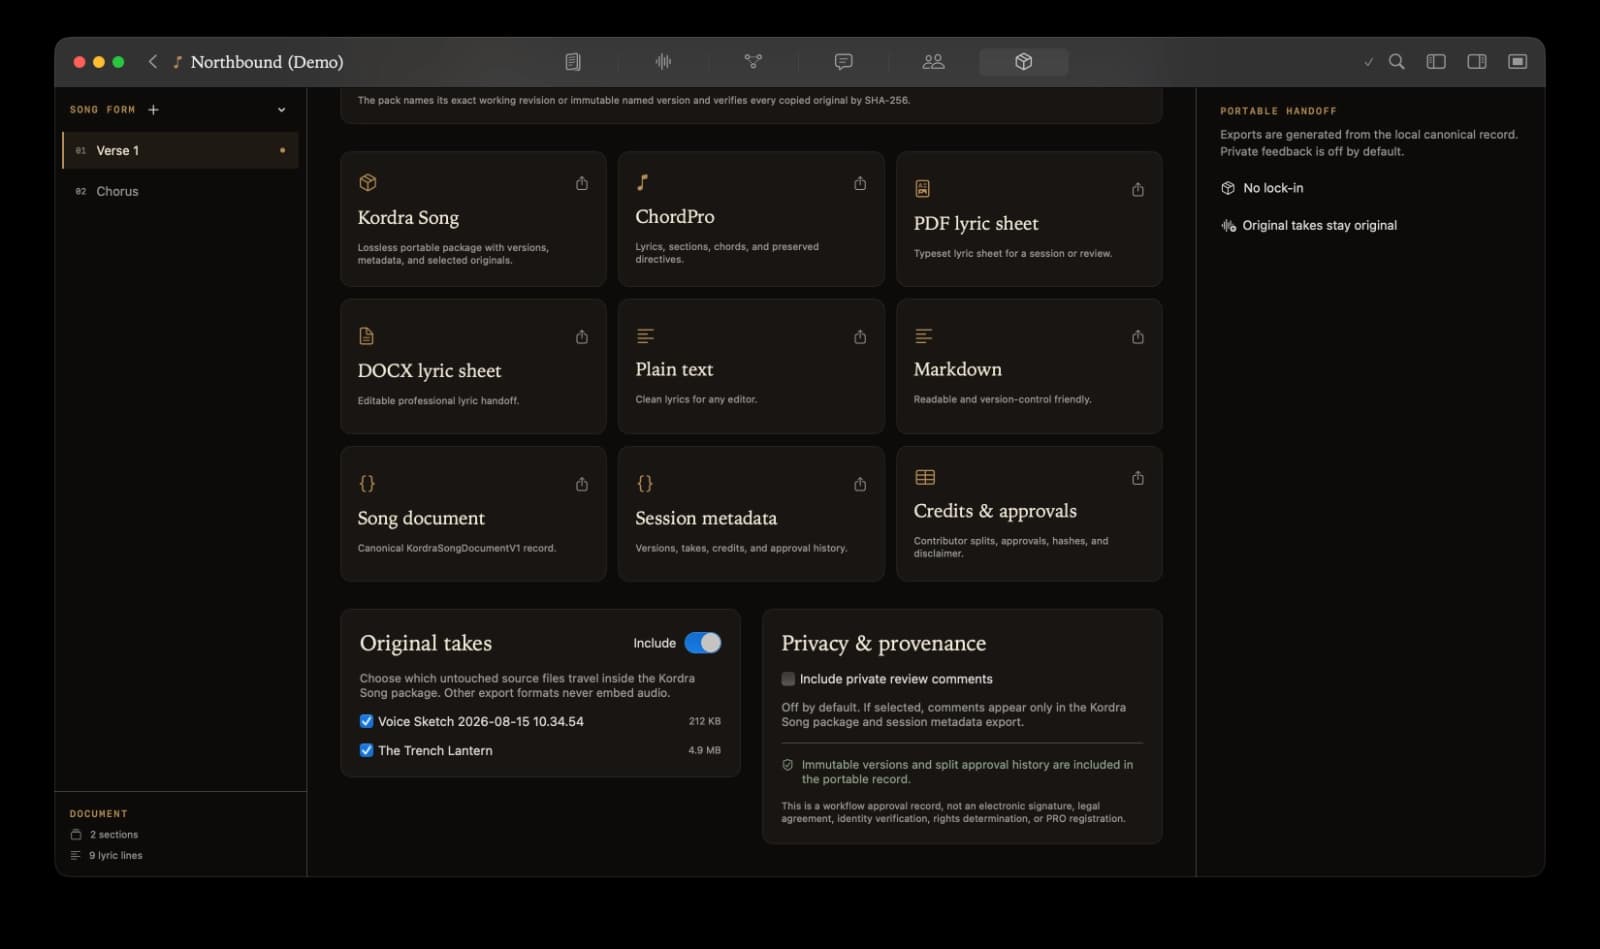Viewport: 1600px width, 949px height.
Task: Switch to the audio waveform takes tab
Action: (663, 62)
